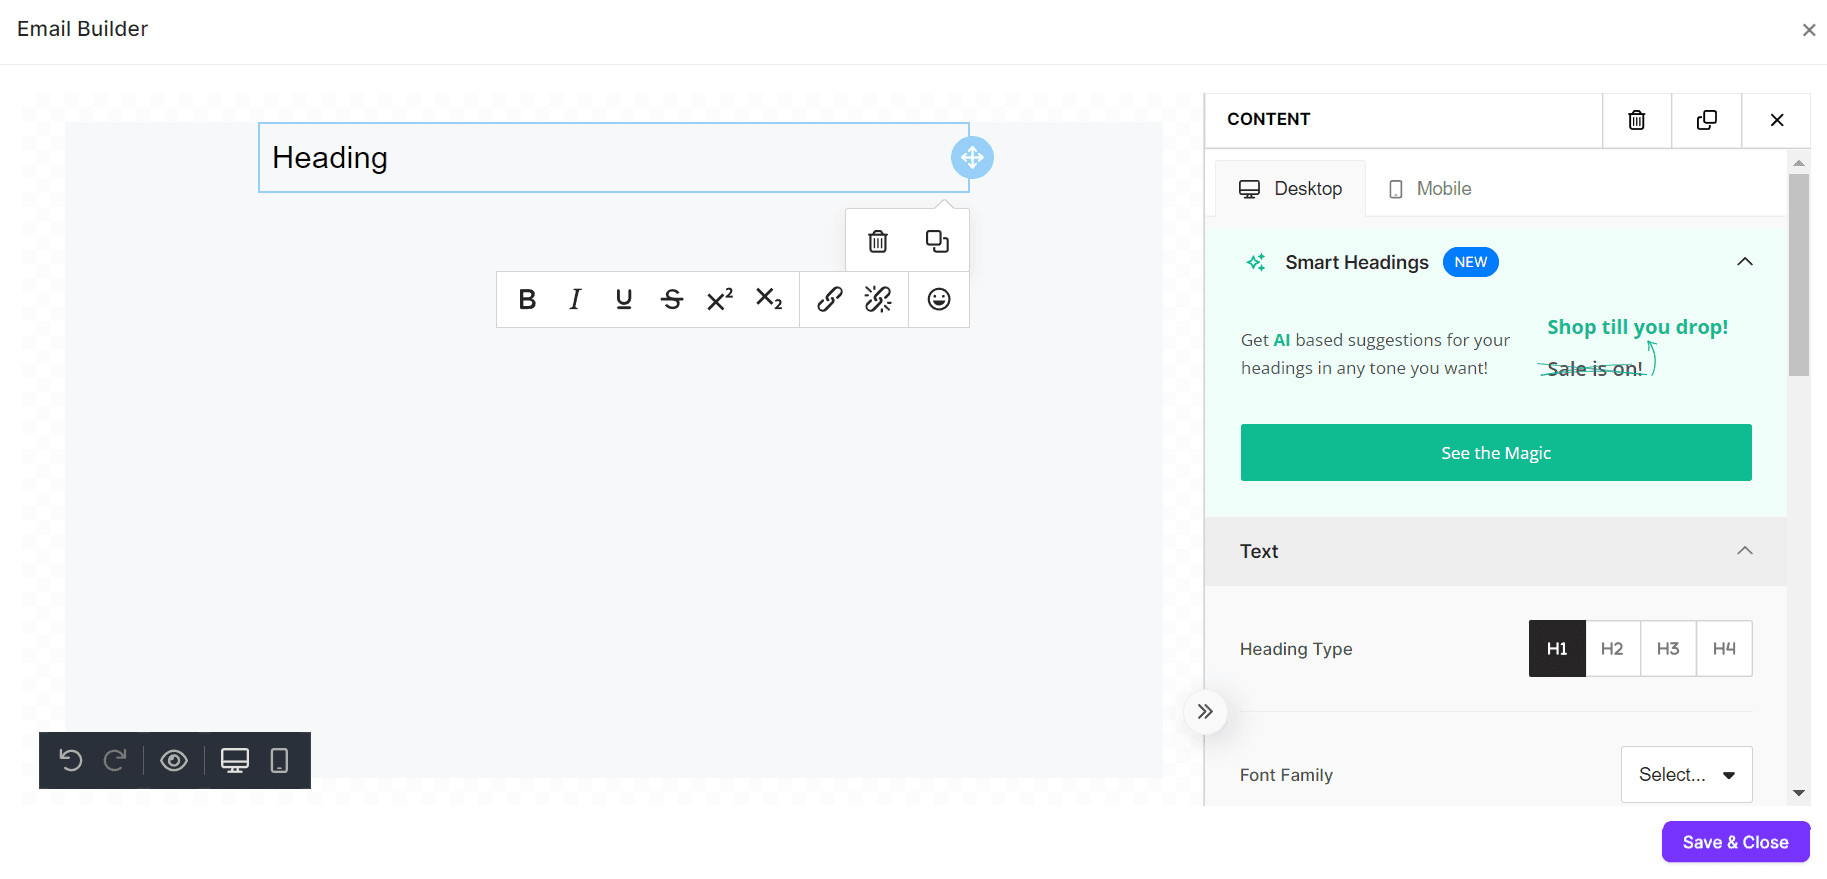1827x879 pixels.
Task: Apply strikethrough to the heading
Action: (672, 299)
